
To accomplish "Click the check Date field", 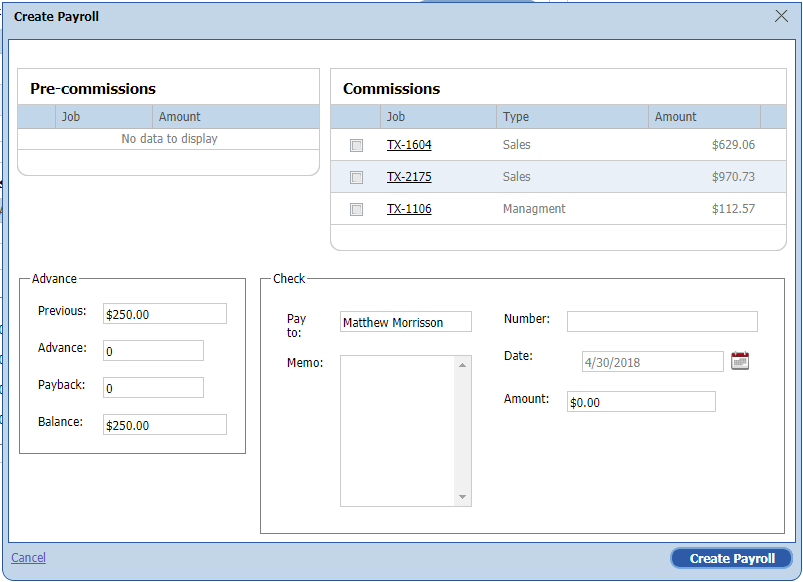I will pyautogui.click(x=652, y=362).
